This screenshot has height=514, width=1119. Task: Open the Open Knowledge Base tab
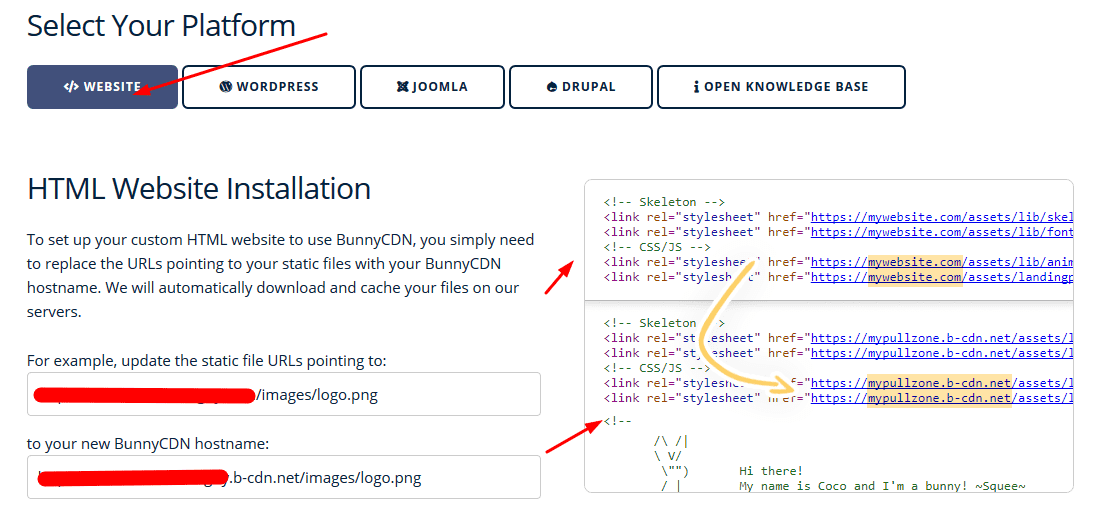click(x=781, y=87)
